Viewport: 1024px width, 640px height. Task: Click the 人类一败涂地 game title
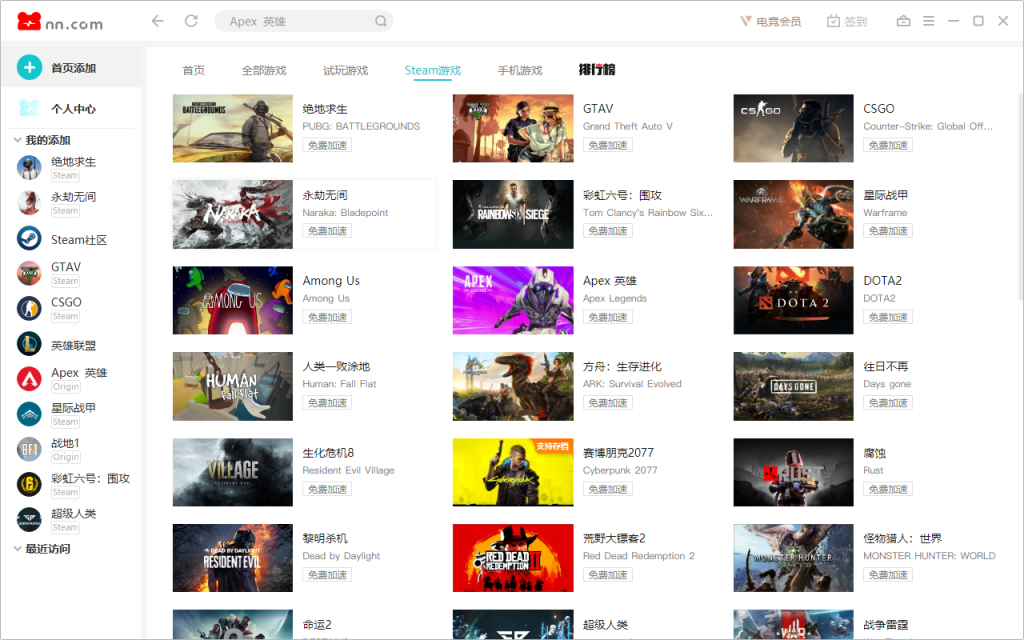pos(336,366)
